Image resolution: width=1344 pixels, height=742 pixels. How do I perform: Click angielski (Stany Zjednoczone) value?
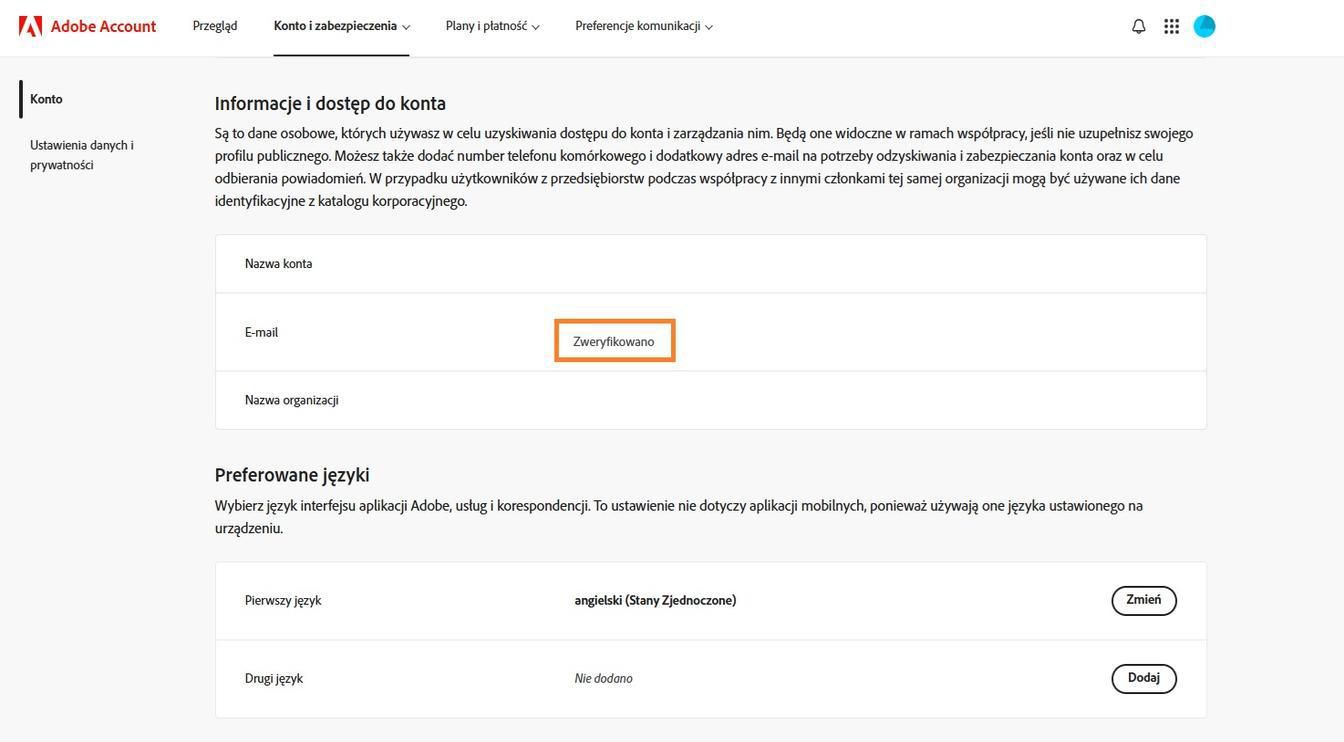click(x=655, y=601)
